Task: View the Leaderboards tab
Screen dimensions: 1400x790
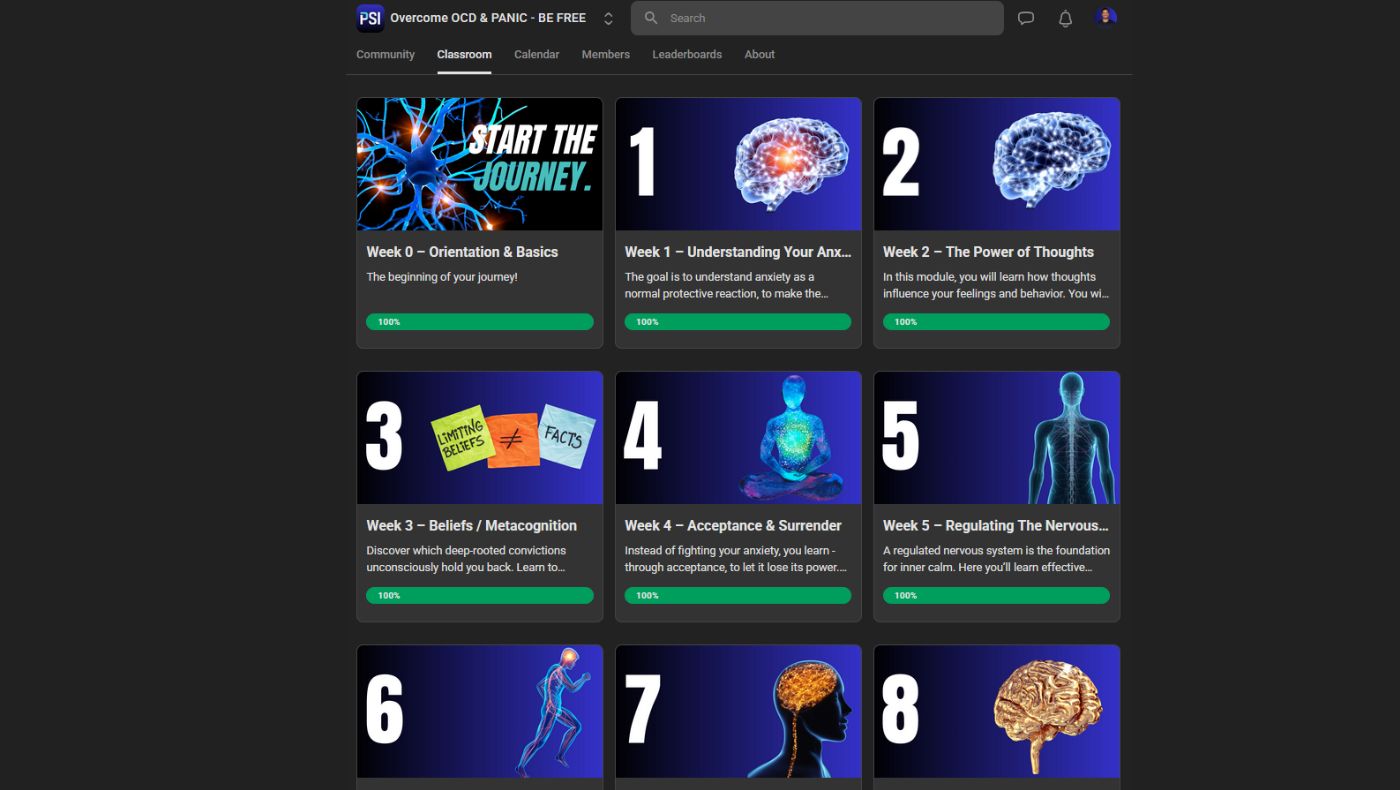Action: point(687,54)
